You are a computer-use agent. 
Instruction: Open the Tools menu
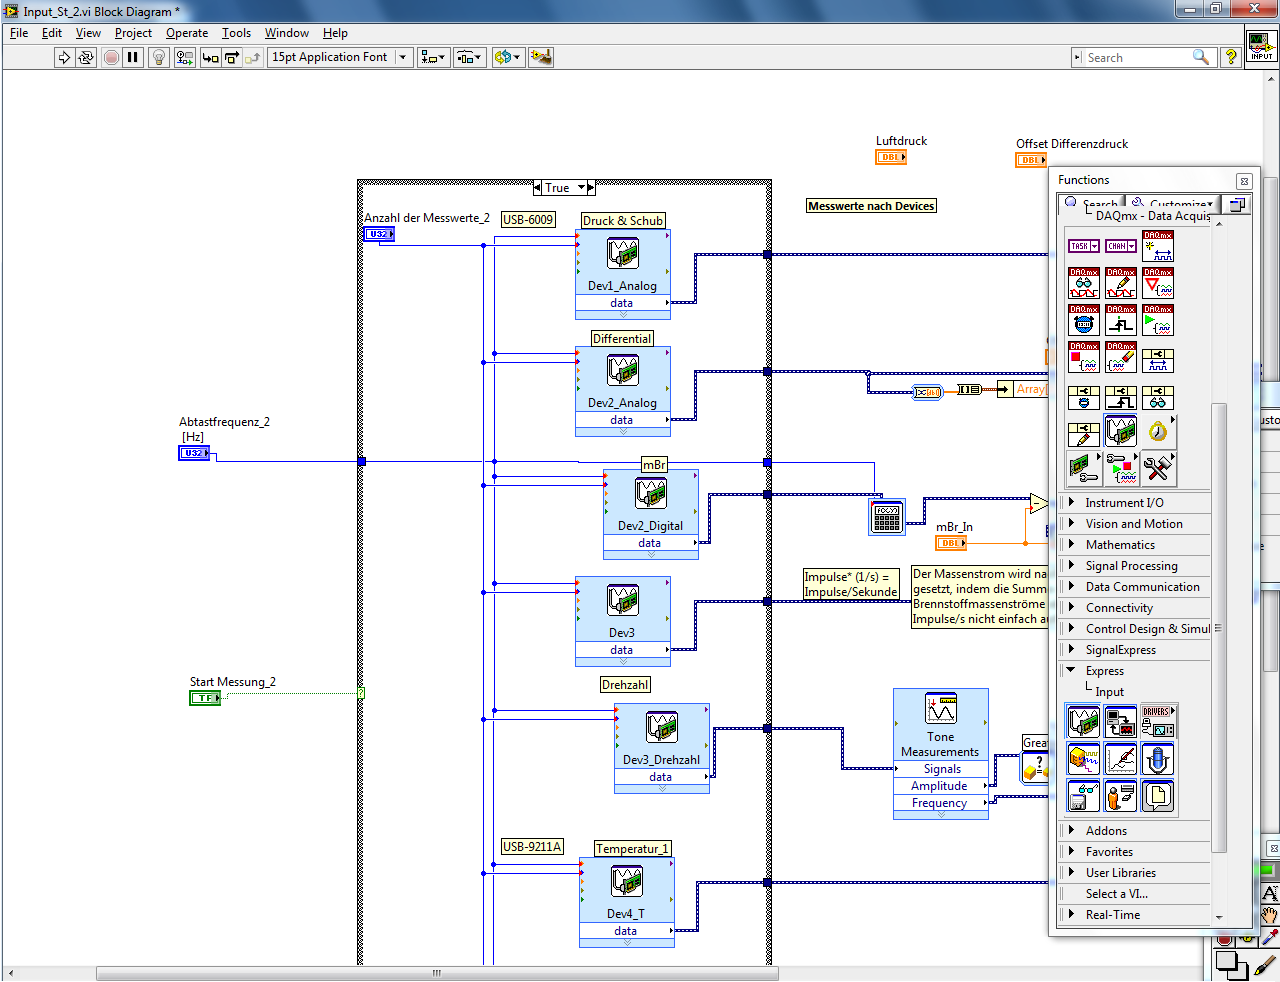(236, 33)
